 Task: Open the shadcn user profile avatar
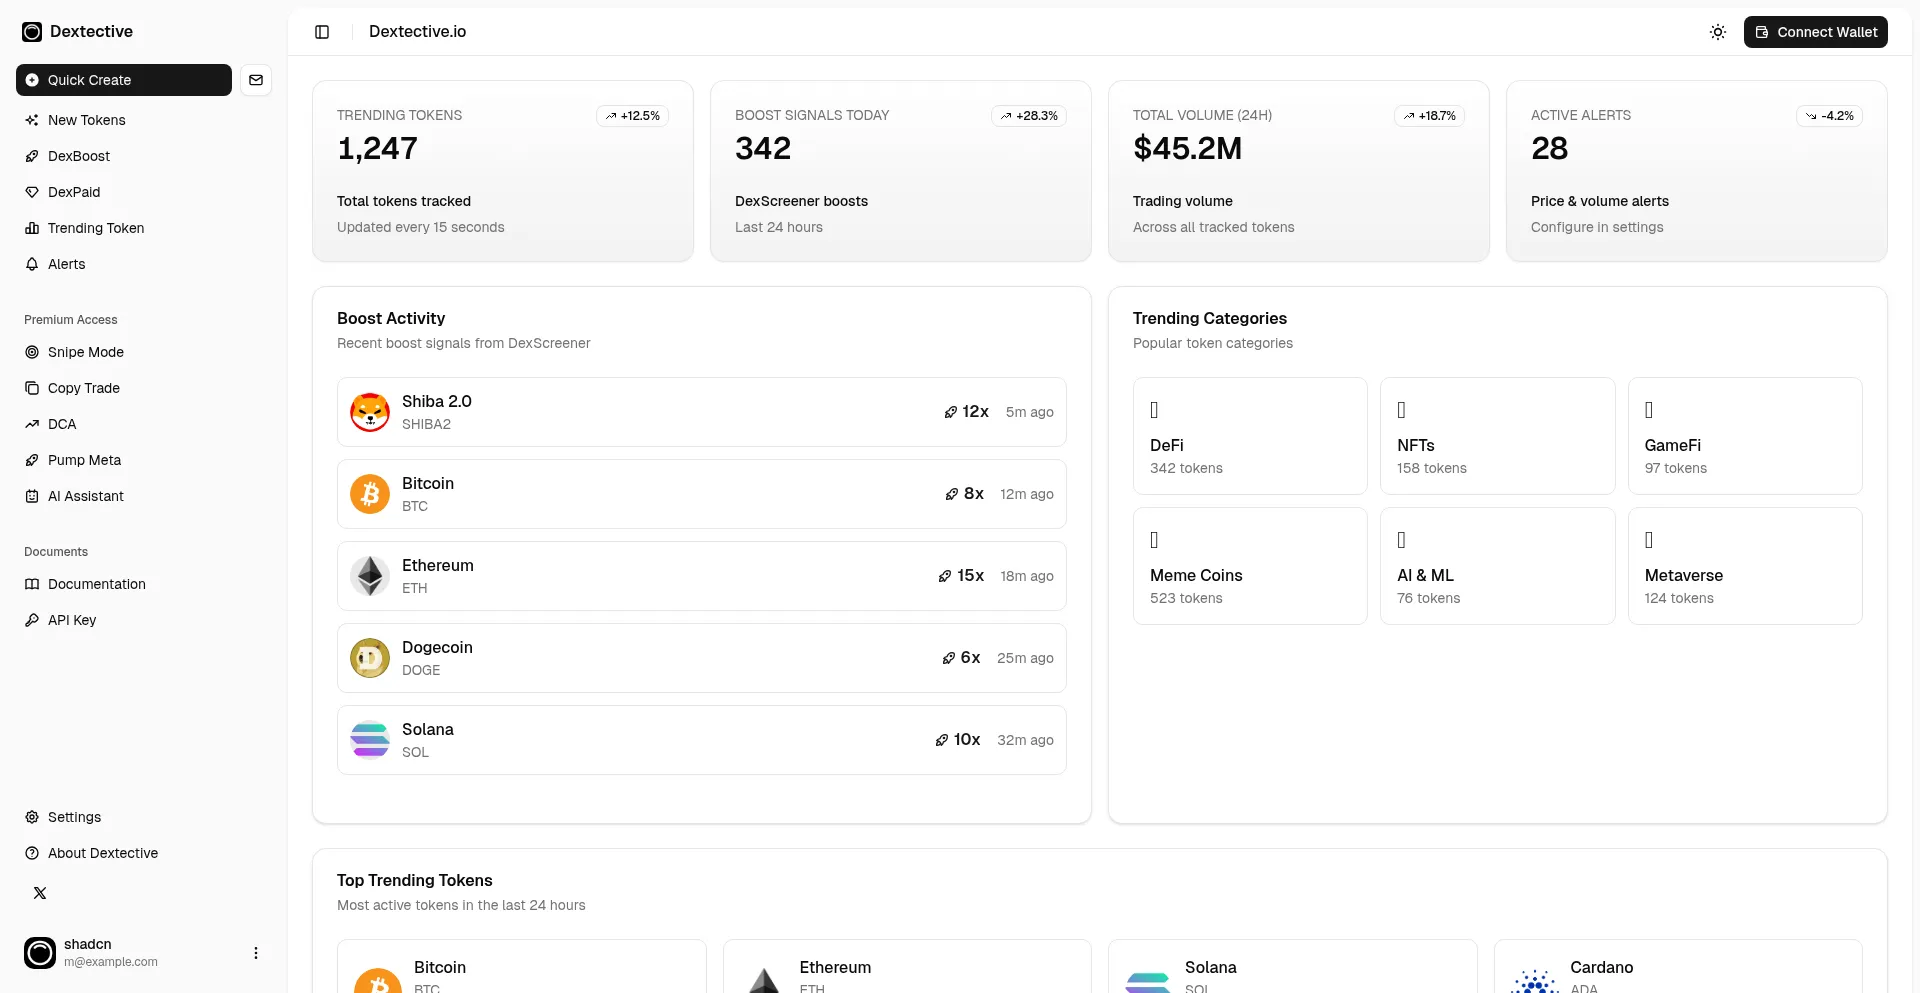click(40, 953)
